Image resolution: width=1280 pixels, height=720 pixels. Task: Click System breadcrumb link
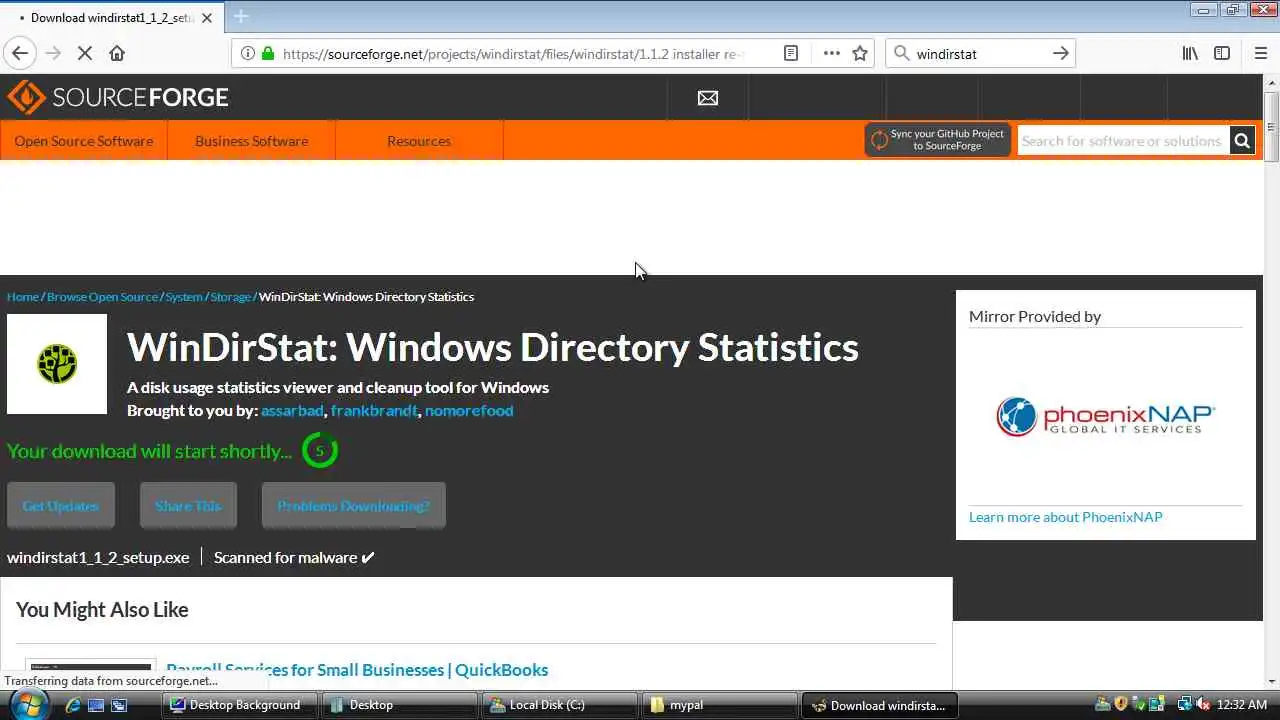(184, 297)
